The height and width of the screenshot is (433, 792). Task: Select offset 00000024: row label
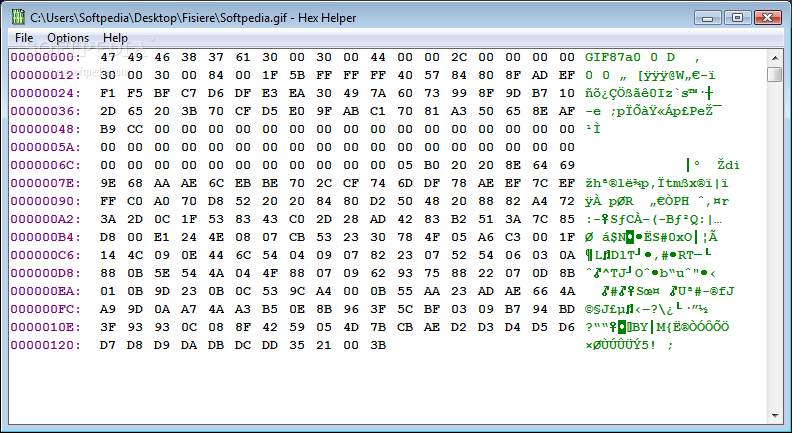45,93
